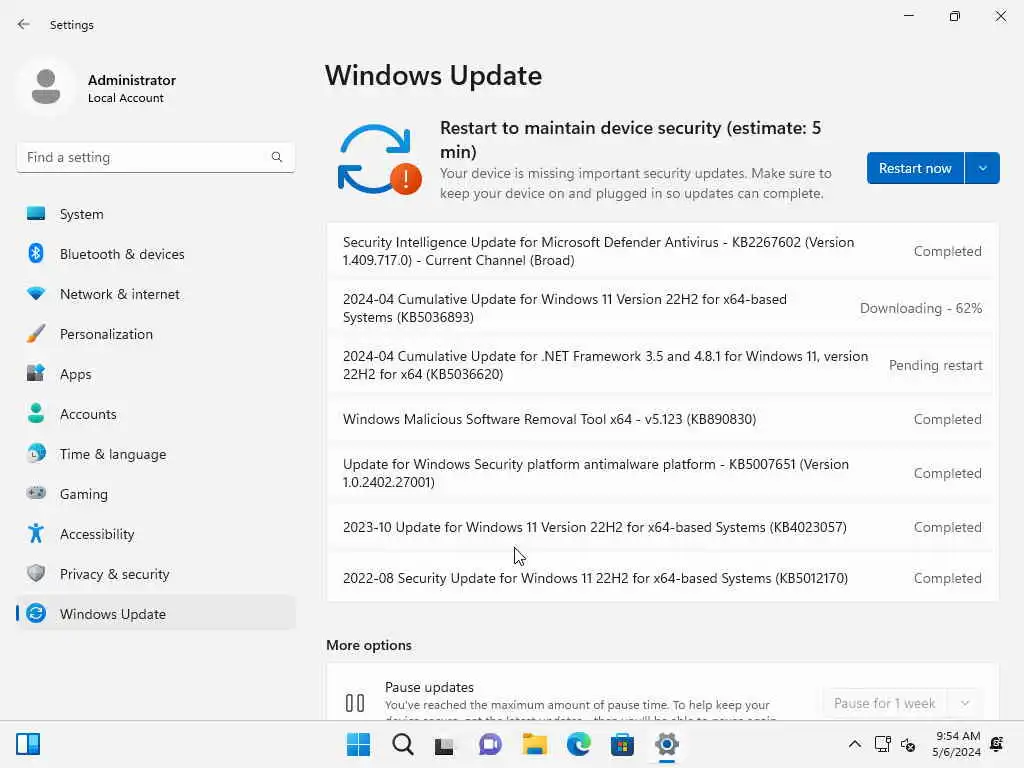This screenshot has width=1024, height=768.
Task: Click the Administrator profile avatar
Action: click(x=46, y=87)
